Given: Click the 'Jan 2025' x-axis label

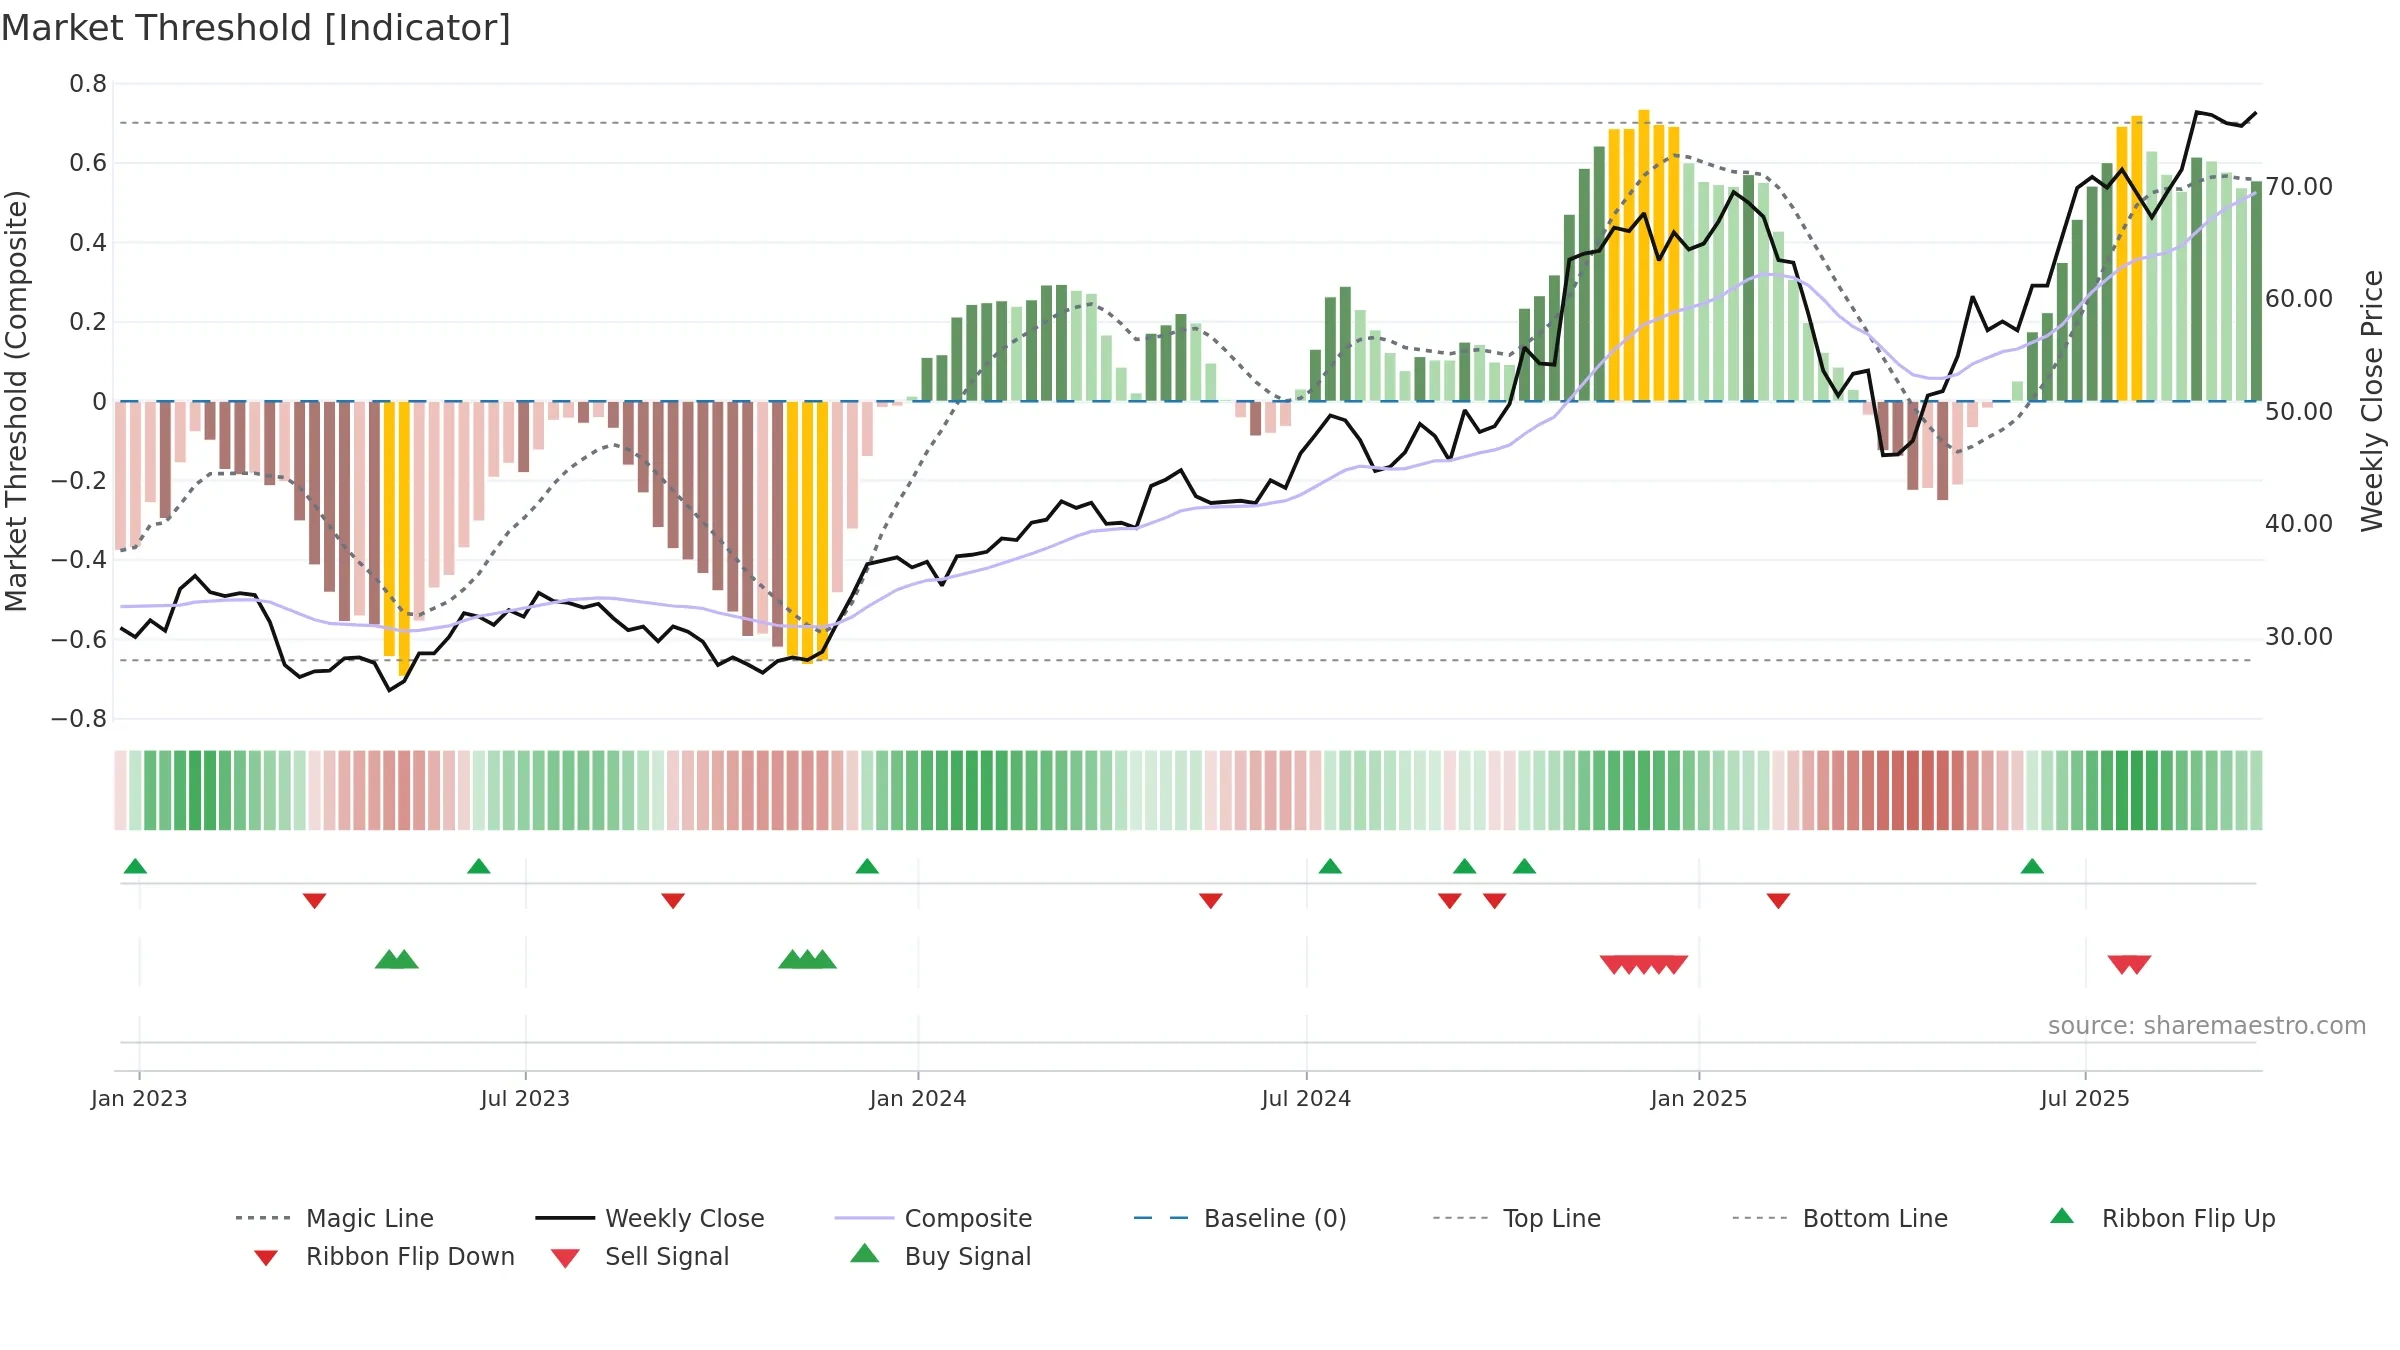Looking at the screenshot, I should click(1699, 1098).
